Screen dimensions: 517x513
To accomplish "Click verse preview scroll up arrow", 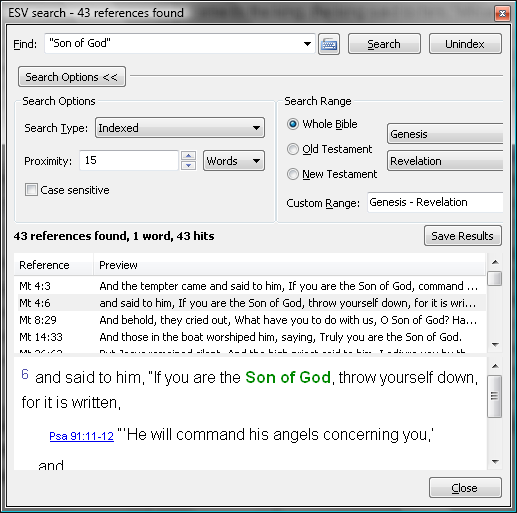I will pyautogui.click(x=495, y=366).
